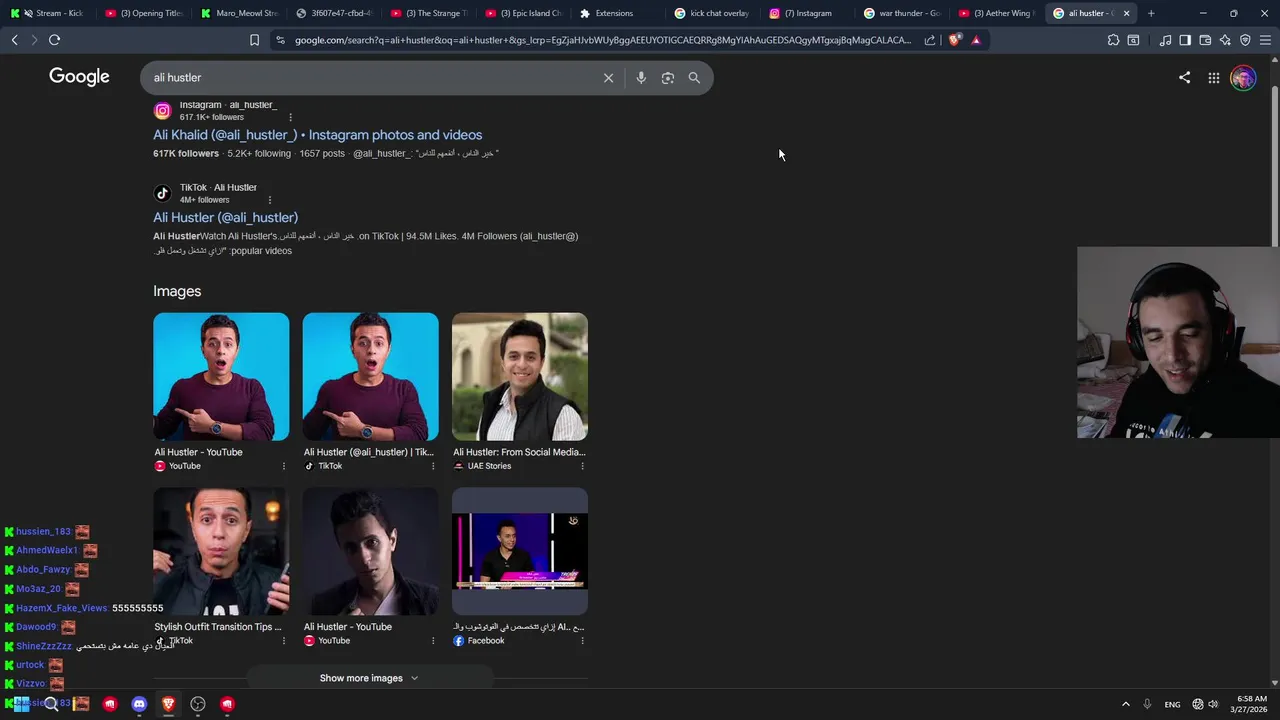Viewport: 1280px width, 720px height.
Task: Open Leo AI sparkle icon
Action: click(1225, 40)
